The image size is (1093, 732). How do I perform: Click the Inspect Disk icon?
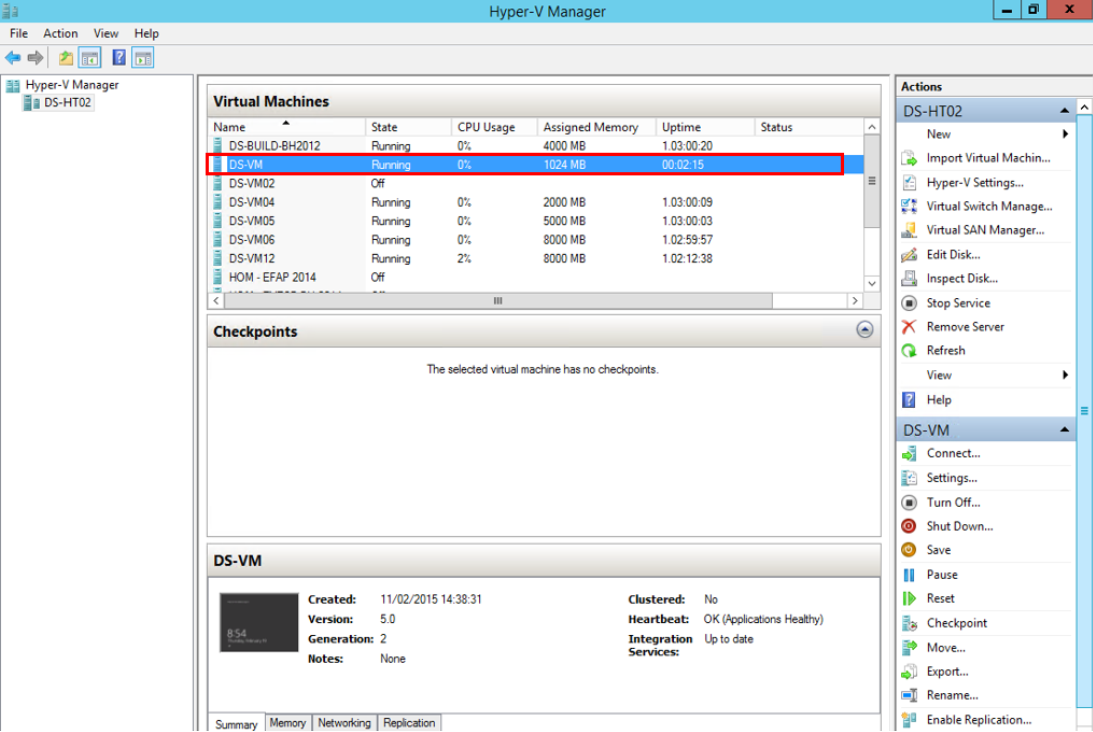(x=909, y=278)
